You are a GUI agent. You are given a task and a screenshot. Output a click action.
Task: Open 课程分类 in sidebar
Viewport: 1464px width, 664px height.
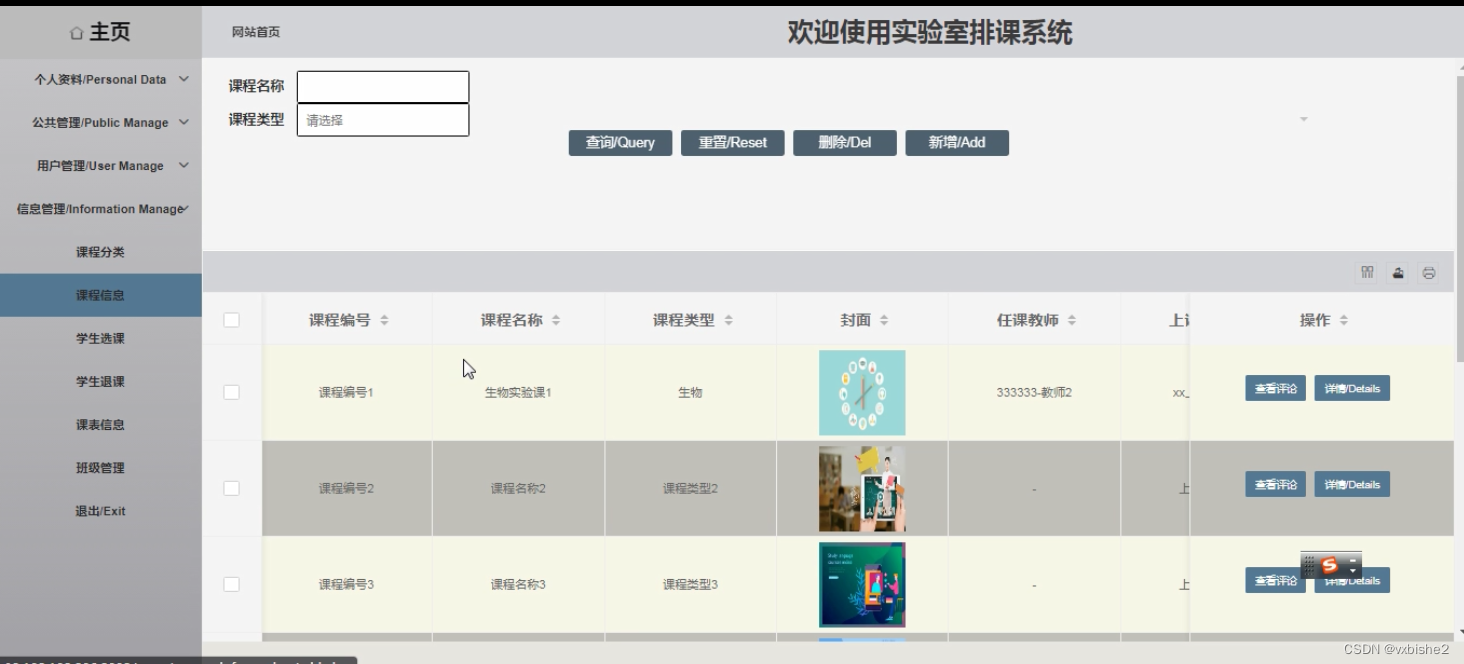tap(101, 252)
